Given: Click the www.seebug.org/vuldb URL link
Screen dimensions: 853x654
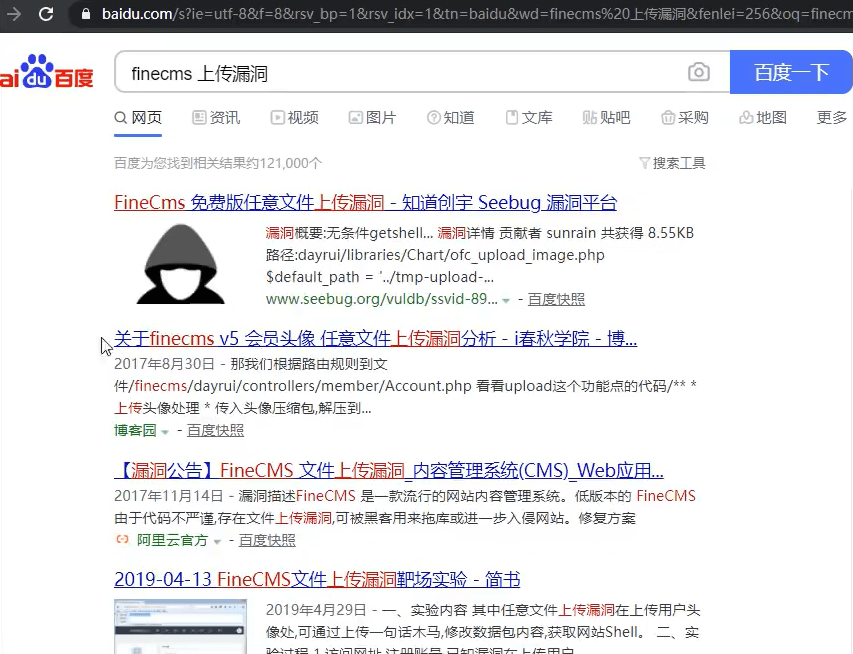Looking at the screenshot, I should (381, 299).
